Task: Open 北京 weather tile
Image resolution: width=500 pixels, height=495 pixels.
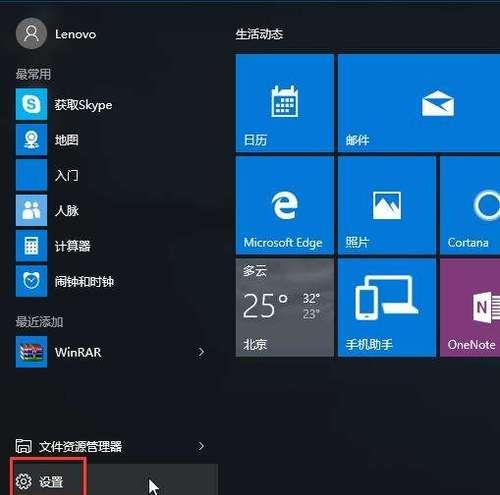Action: click(x=285, y=307)
